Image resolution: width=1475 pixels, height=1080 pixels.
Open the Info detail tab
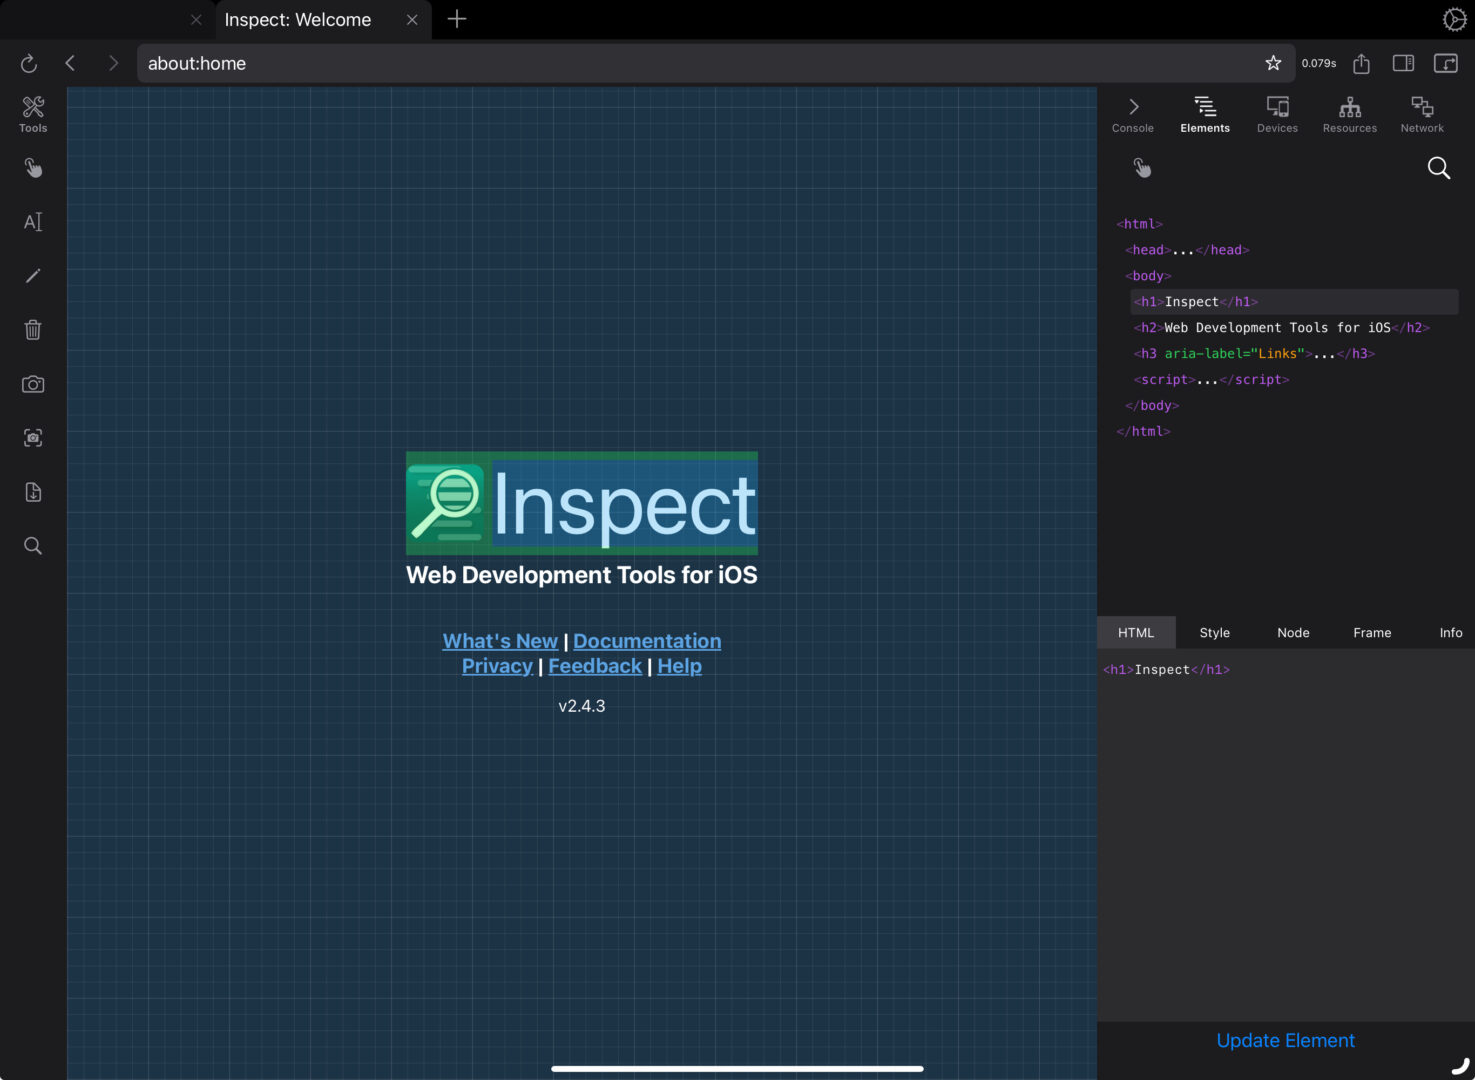(x=1450, y=633)
